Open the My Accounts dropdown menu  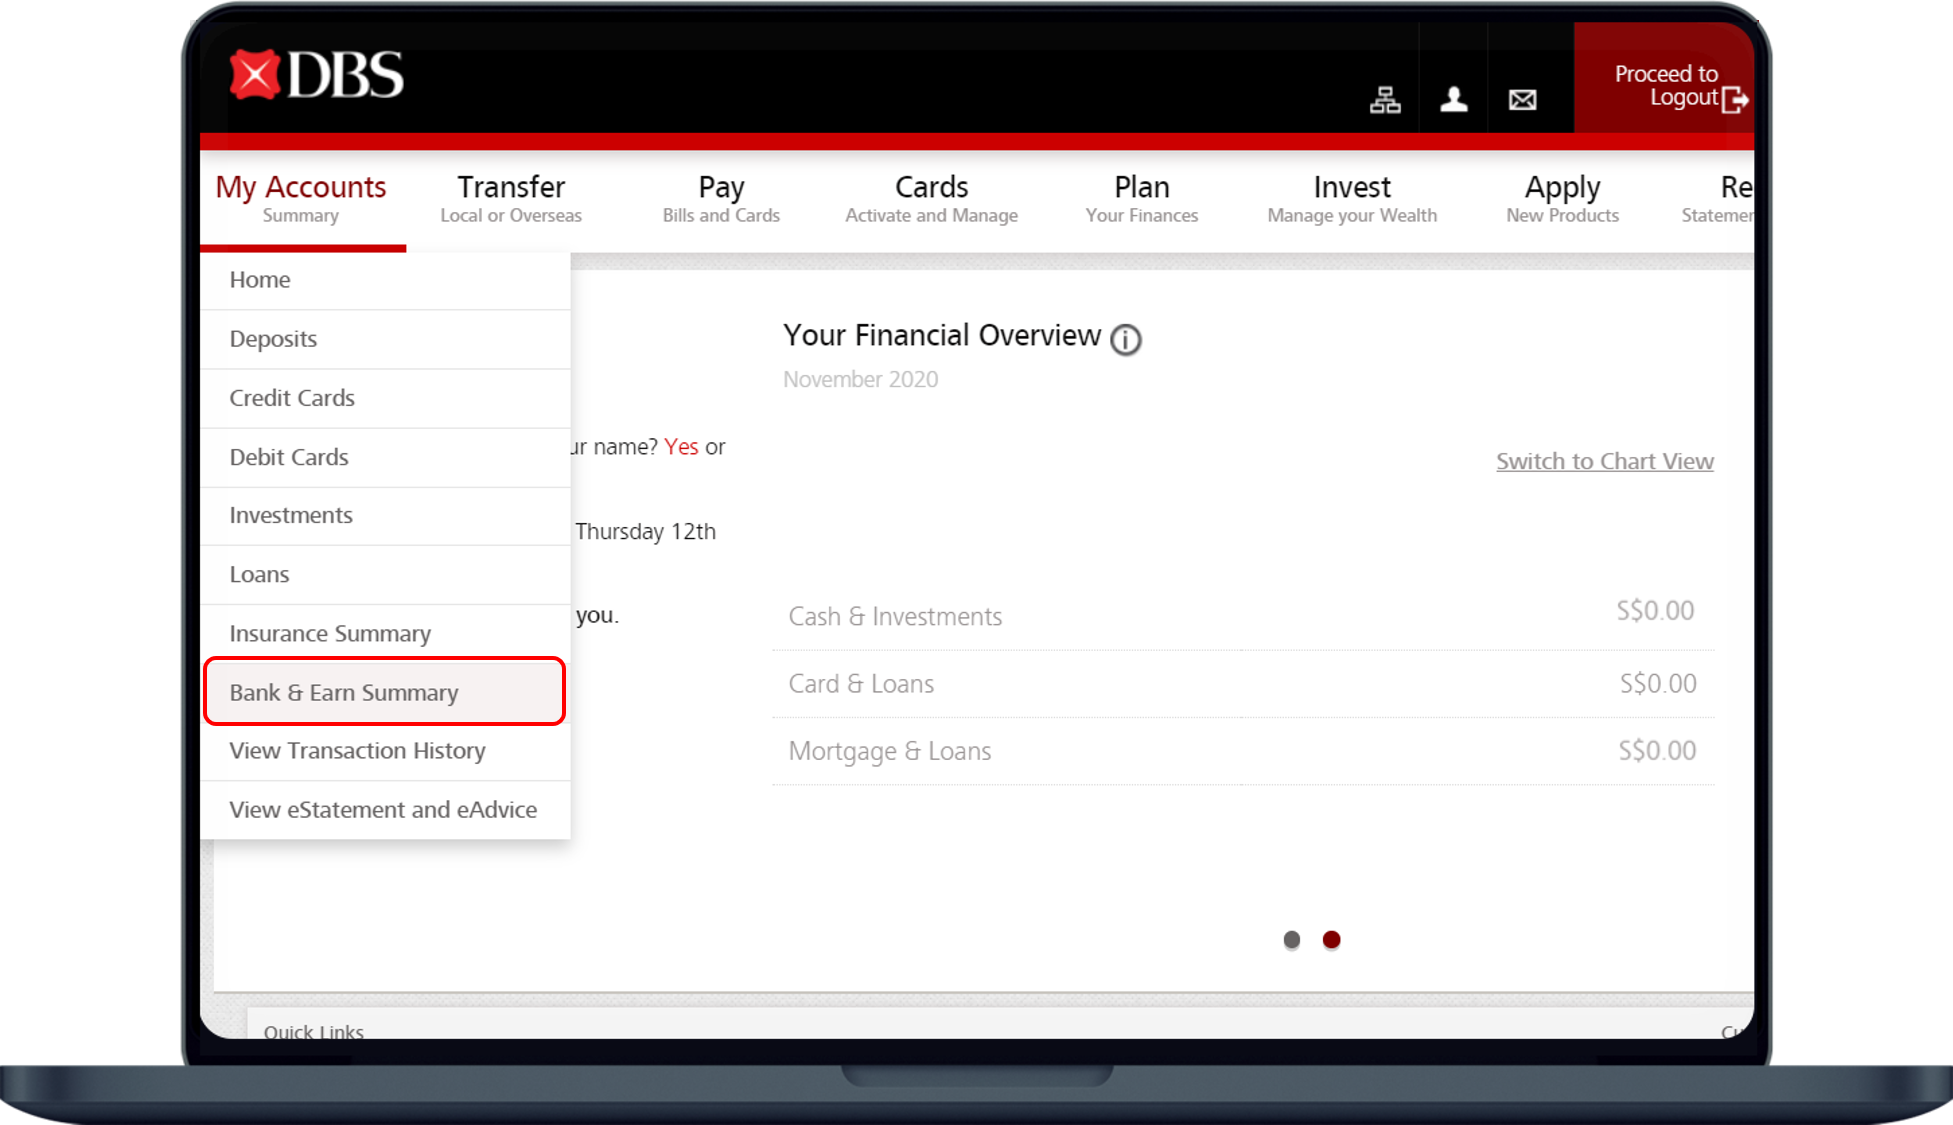click(301, 198)
